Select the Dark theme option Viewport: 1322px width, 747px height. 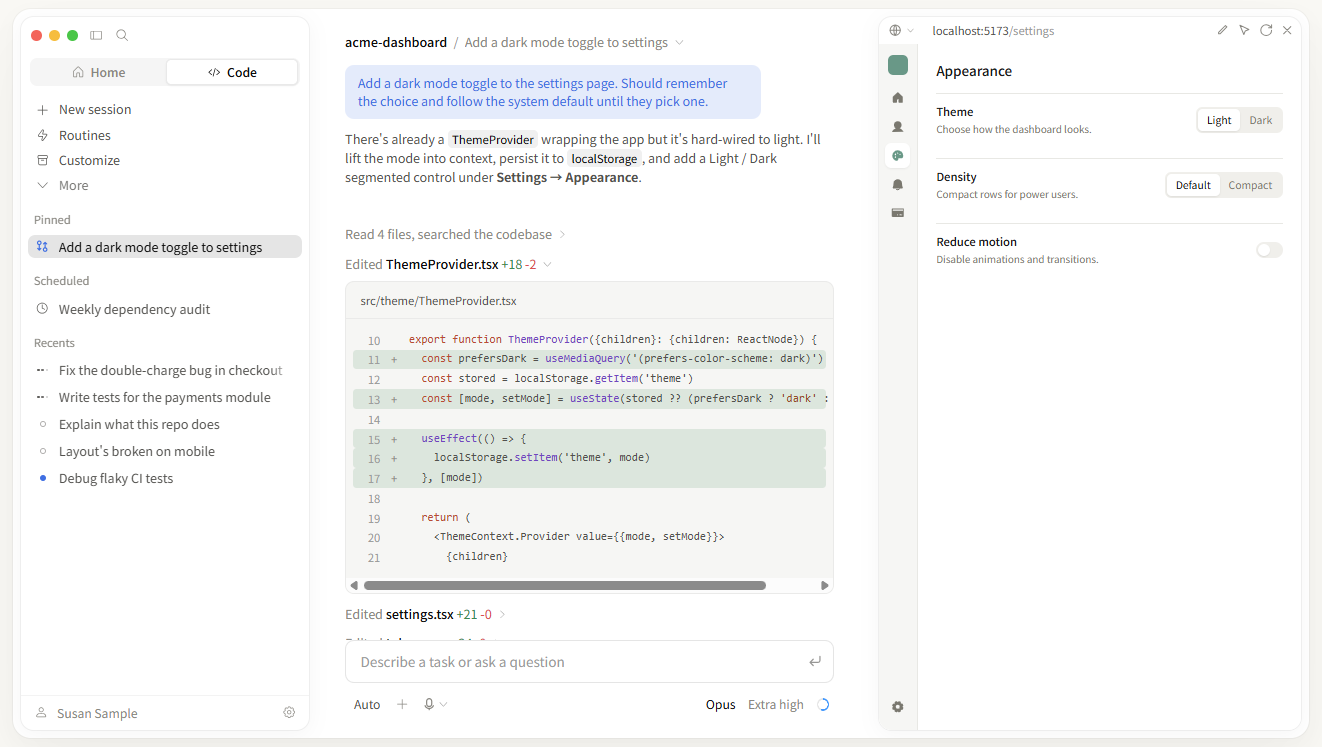point(1261,120)
